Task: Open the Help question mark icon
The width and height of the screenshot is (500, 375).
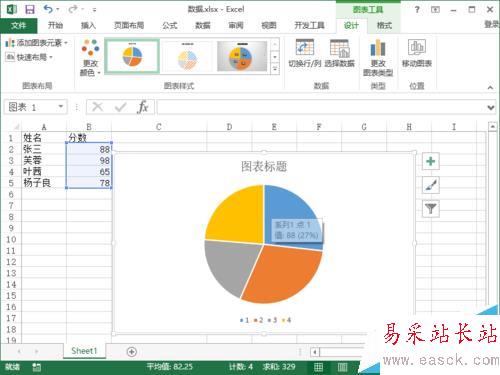Action: pyautogui.click(x=417, y=9)
